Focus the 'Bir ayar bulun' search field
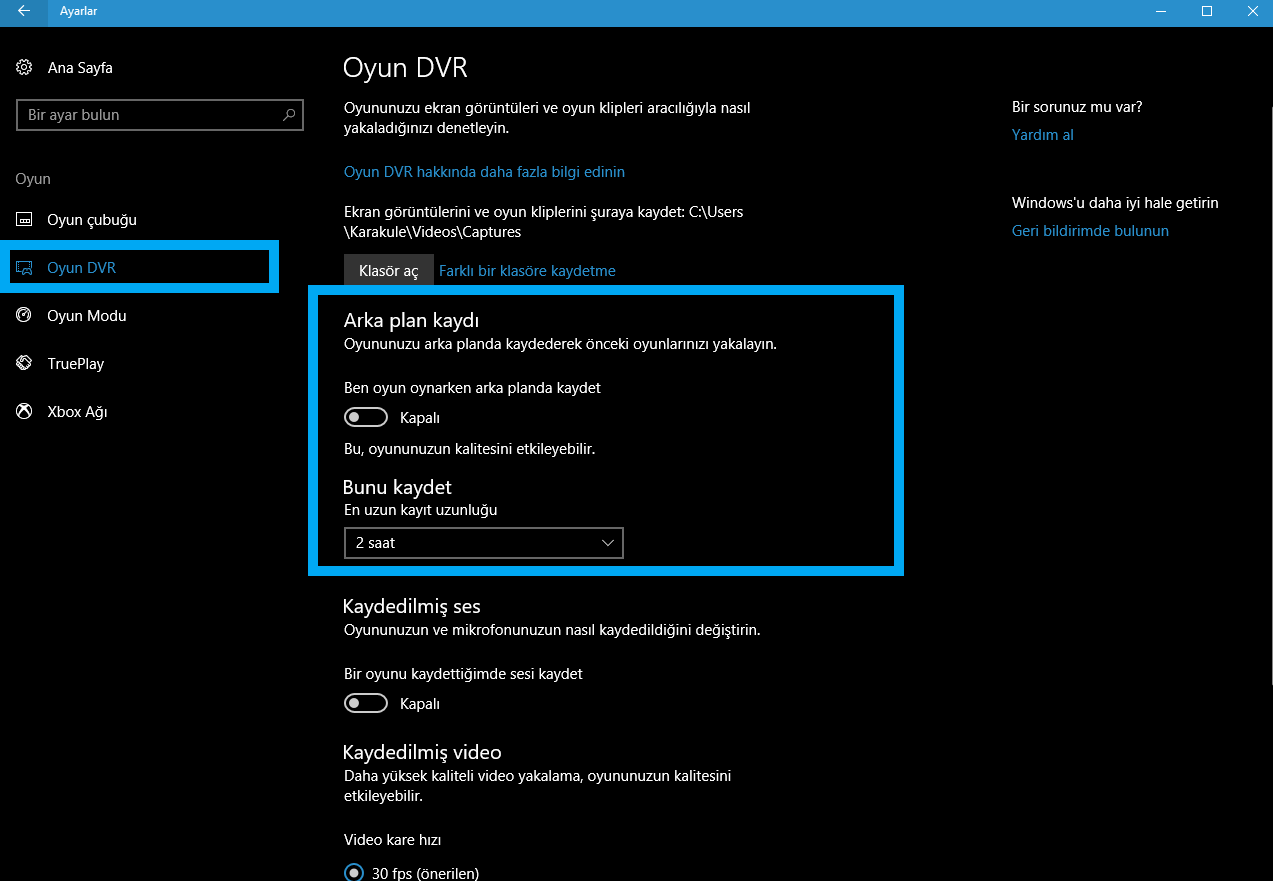This screenshot has width=1273, height=881. tap(160, 115)
